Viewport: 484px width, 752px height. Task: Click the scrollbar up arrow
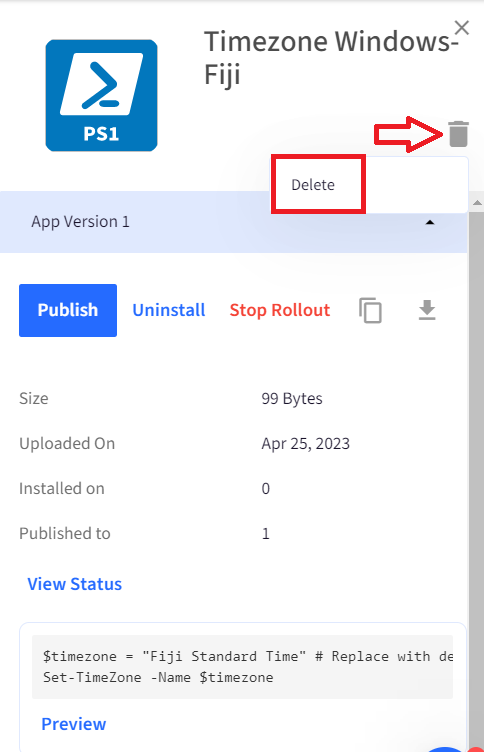coord(477,203)
